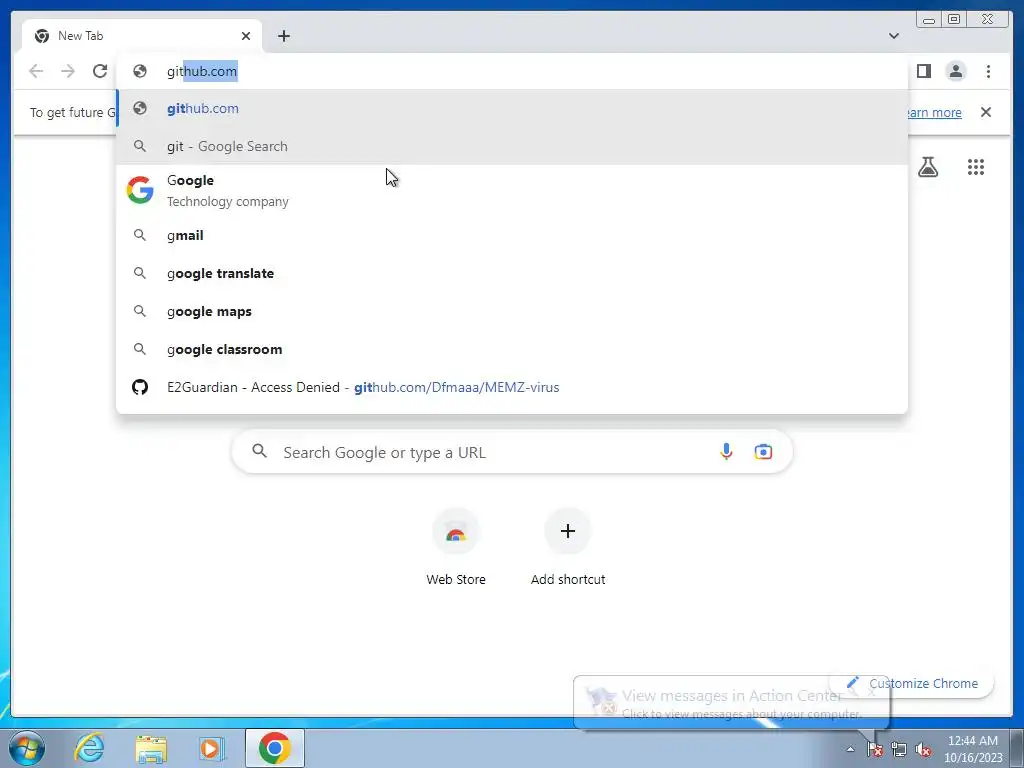Viewport: 1024px width, 768px height.
Task: Select the New Tab tab
Action: coord(142,36)
